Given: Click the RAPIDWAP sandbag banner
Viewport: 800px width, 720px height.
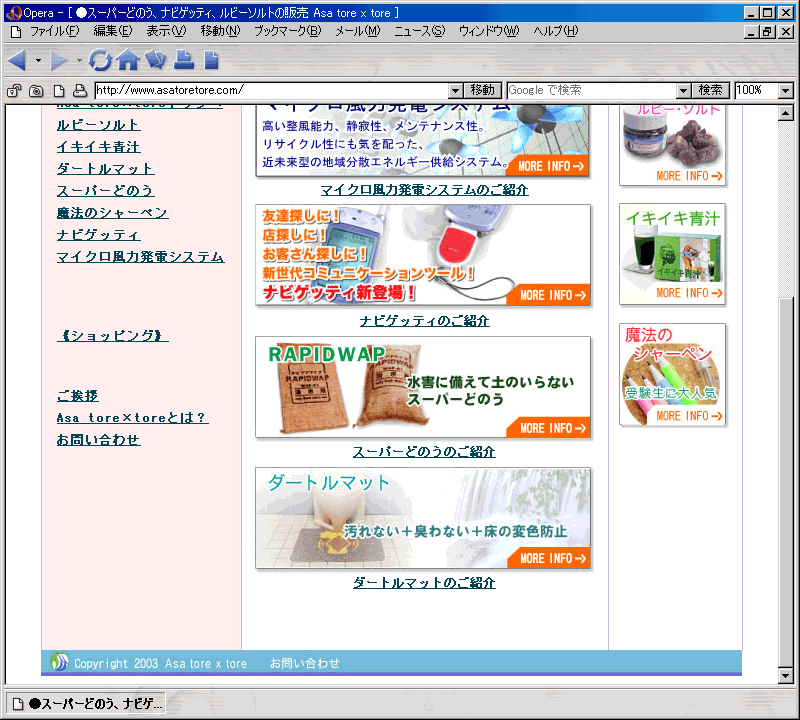Looking at the screenshot, I should (x=423, y=387).
